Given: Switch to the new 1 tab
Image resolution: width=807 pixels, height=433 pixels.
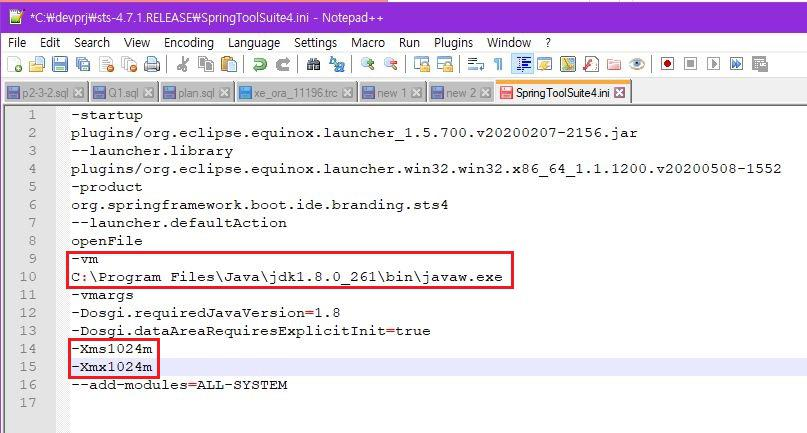Looking at the screenshot, I should (392, 93).
